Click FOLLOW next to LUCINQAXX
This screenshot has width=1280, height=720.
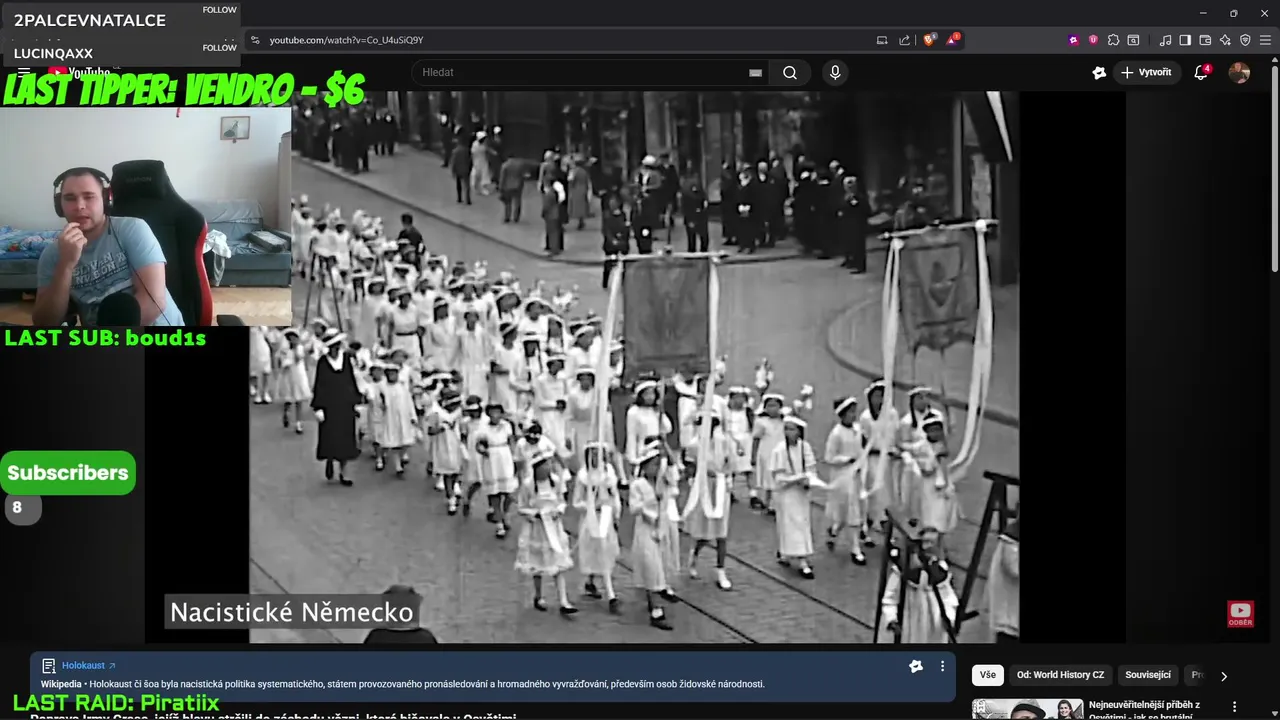coord(219,48)
